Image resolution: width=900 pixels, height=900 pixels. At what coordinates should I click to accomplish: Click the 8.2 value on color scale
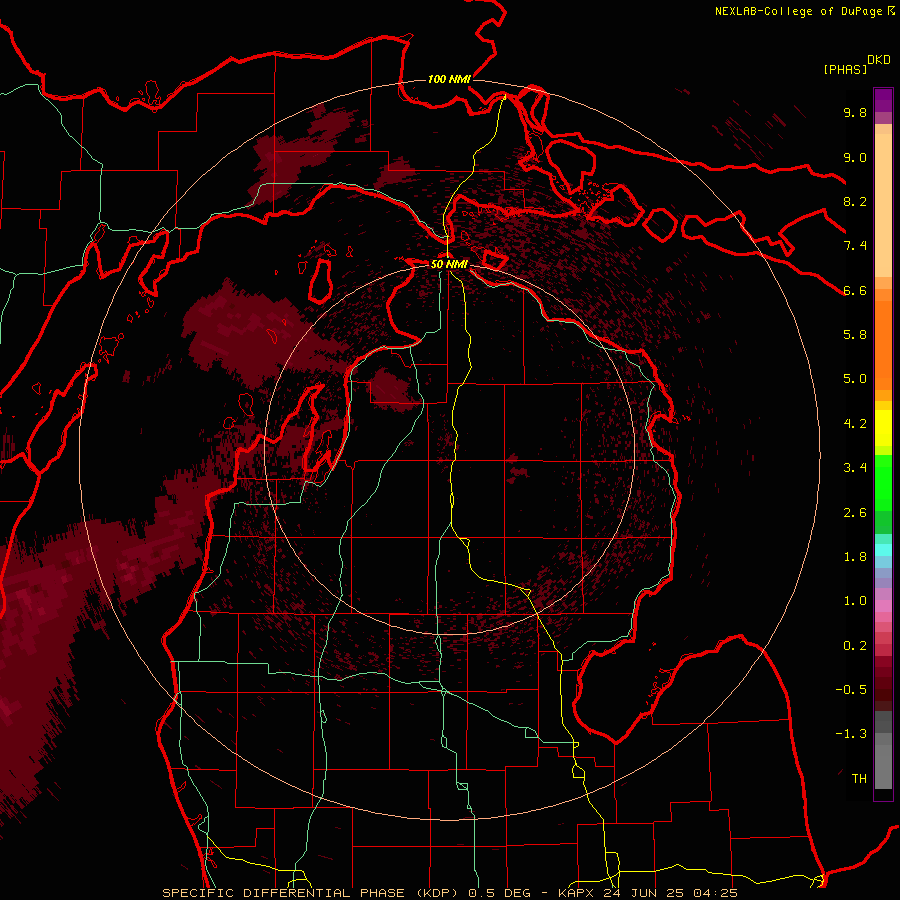855,201
